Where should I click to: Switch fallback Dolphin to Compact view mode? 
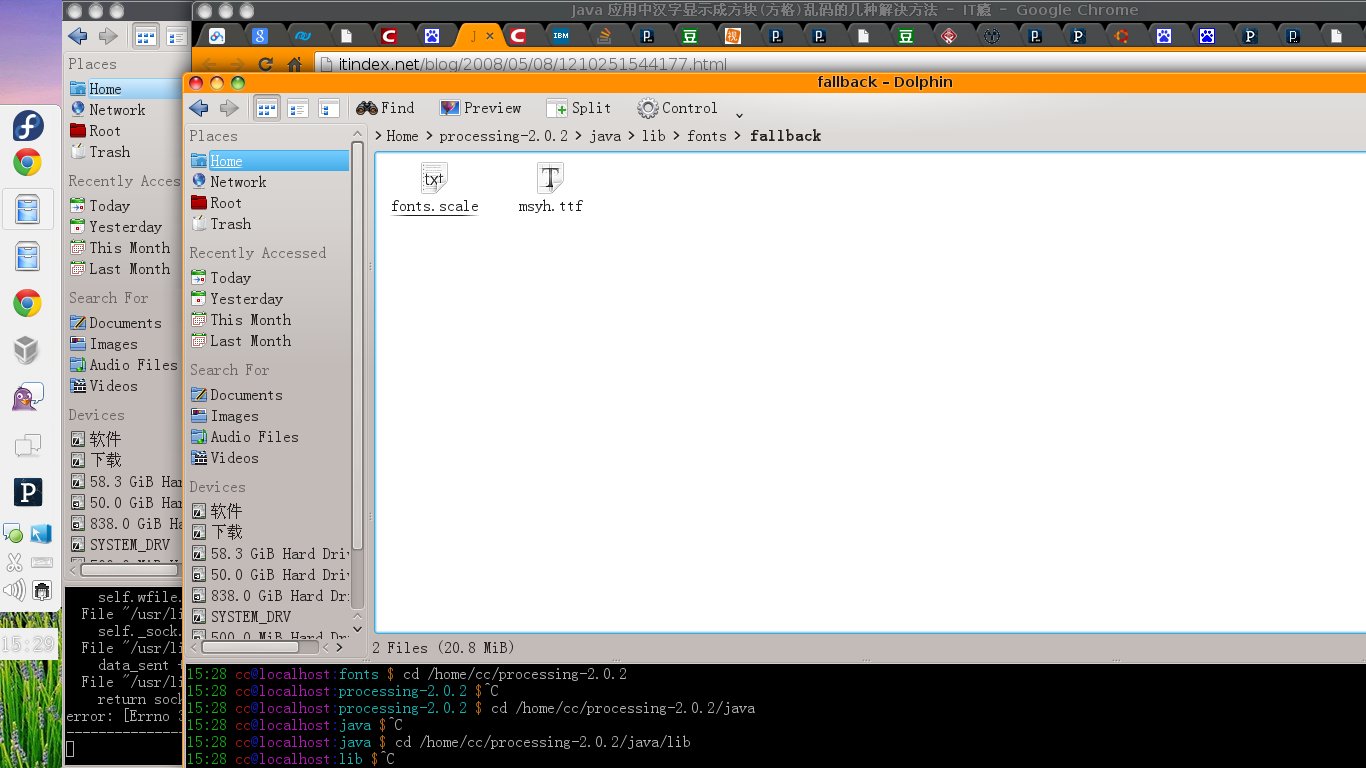point(298,108)
